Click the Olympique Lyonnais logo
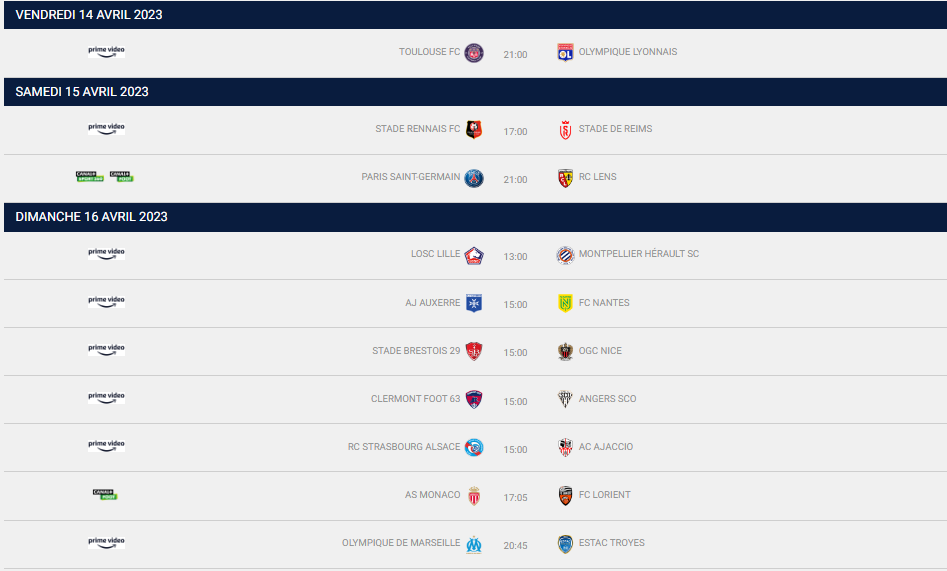This screenshot has width=947, height=571. (x=565, y=52)
